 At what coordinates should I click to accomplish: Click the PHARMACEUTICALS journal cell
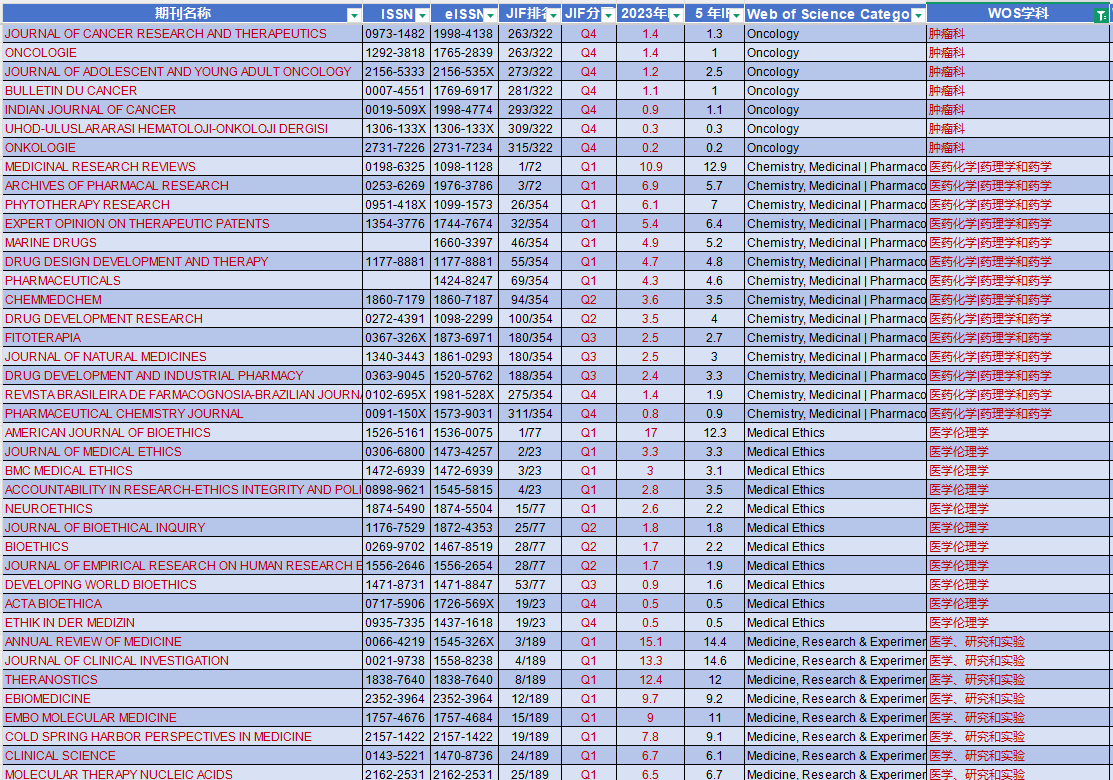pos(182,280)
